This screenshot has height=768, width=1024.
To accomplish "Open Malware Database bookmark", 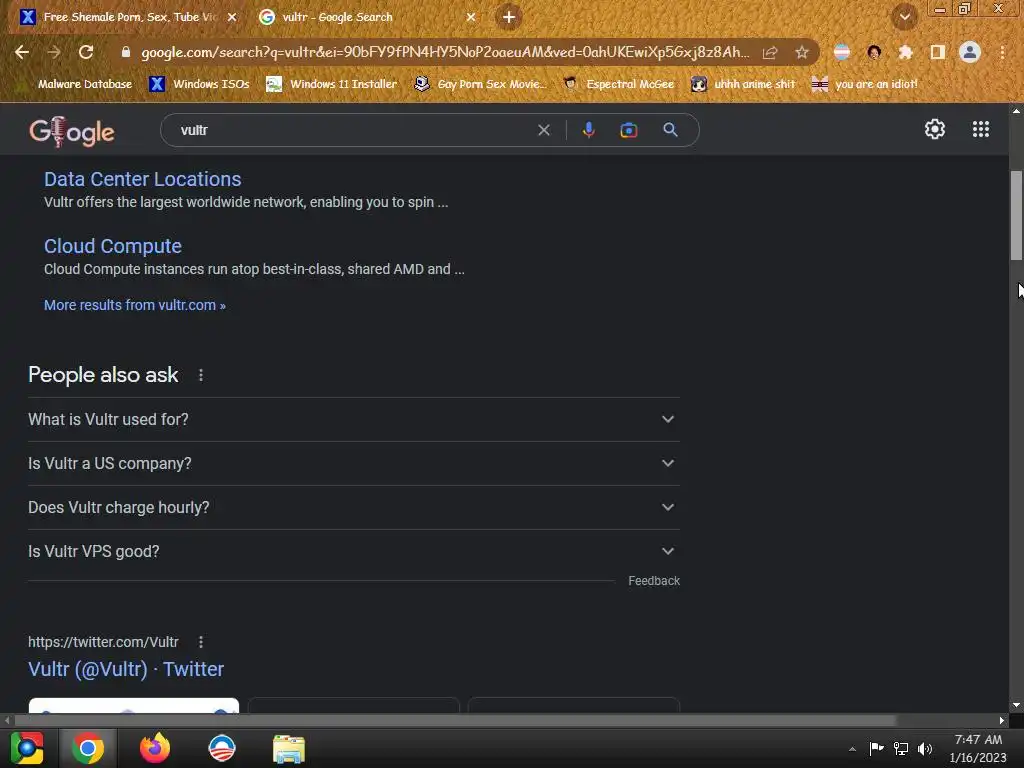I will [75, 84].
